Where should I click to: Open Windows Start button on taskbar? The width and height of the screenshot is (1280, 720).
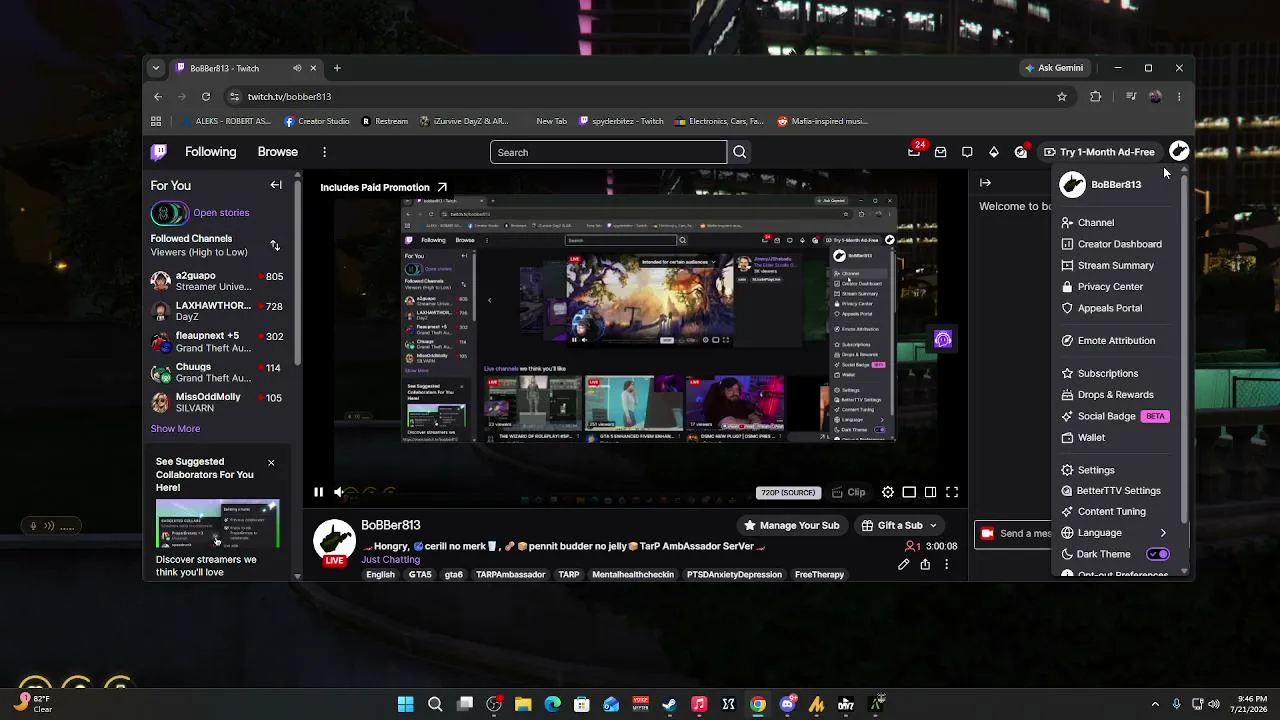(405, 704)
